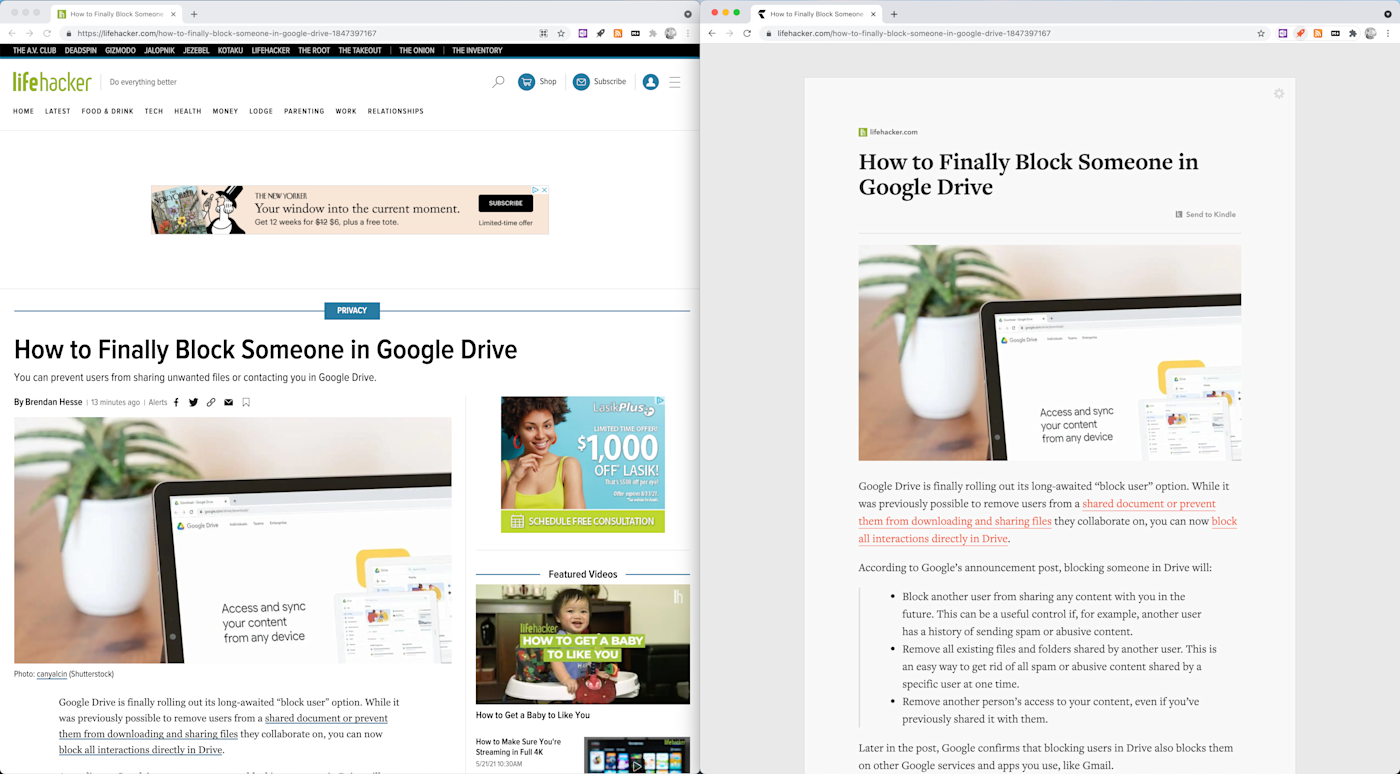
Task: Go back in right window
Action: point(712,33)
